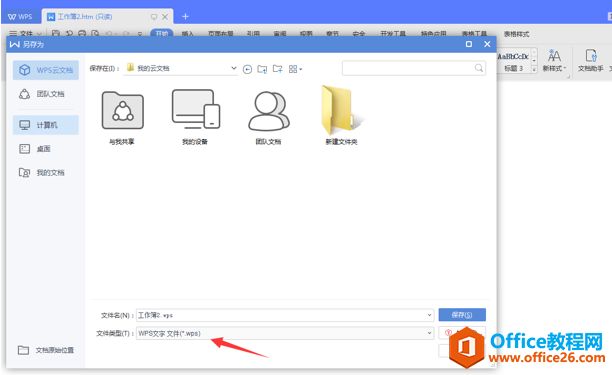Open the yellow 新建文件夹 folder
The width and height of the screenshot is (612, 375).
coord(342,116)
